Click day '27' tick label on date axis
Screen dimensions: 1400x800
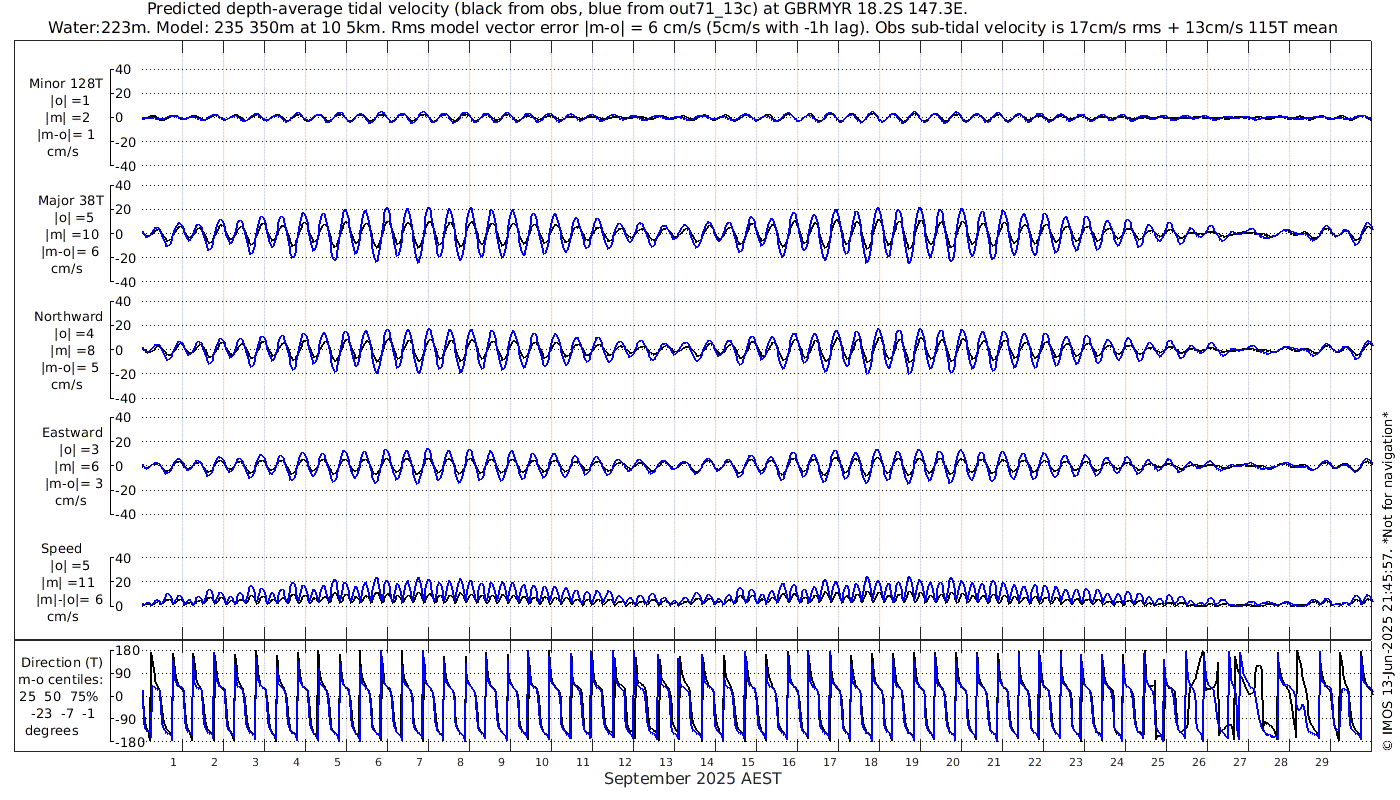1239,762
